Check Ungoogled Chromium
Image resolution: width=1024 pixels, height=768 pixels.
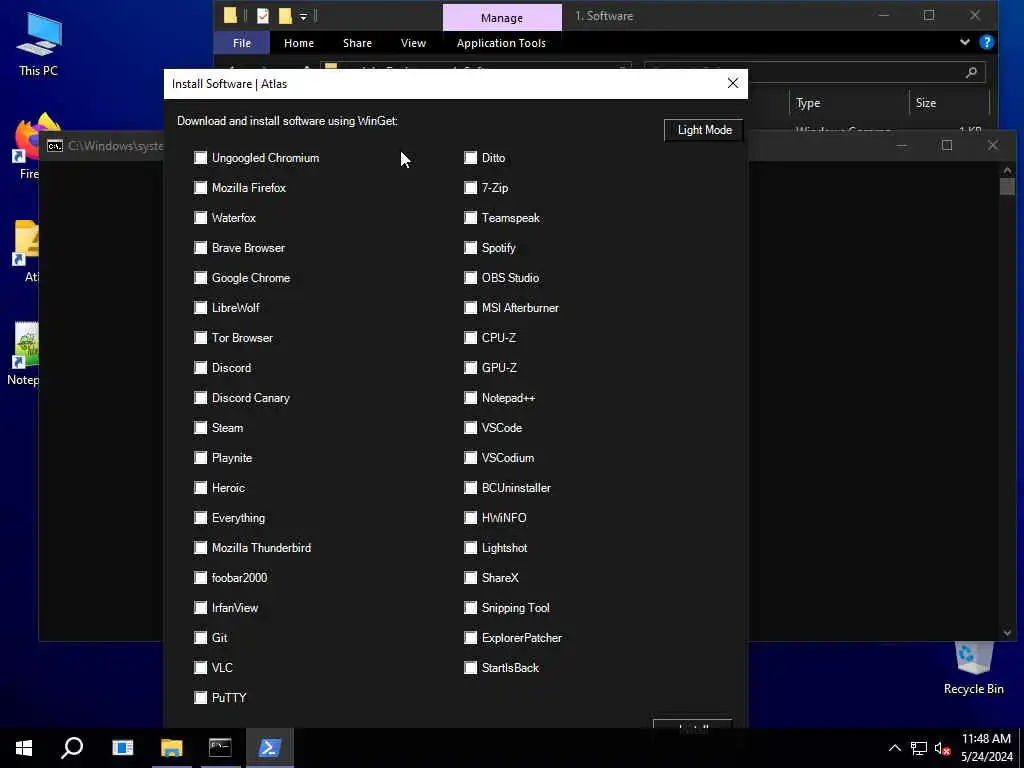[x=200, y=158]
